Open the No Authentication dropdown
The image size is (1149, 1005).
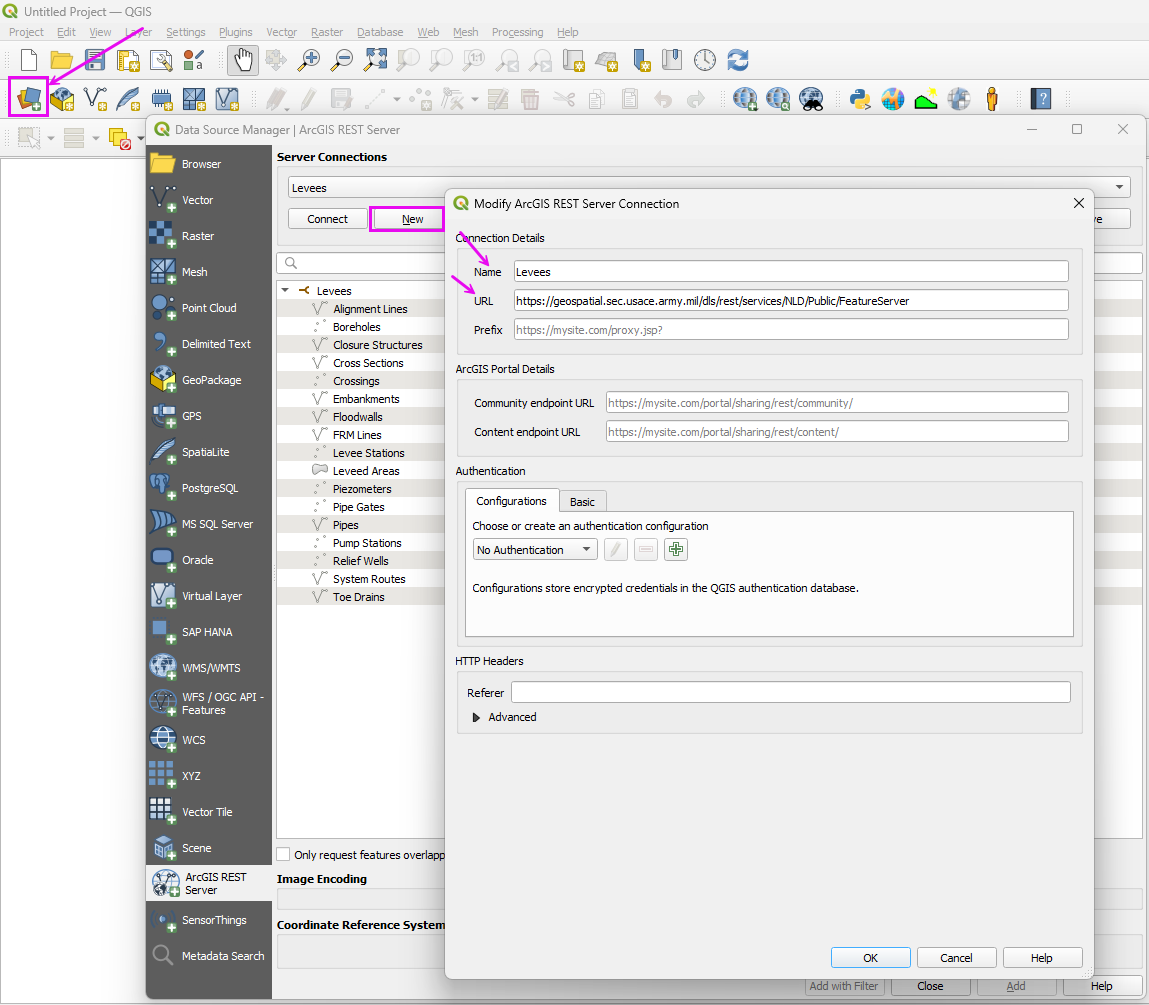[x=534, y=550]
